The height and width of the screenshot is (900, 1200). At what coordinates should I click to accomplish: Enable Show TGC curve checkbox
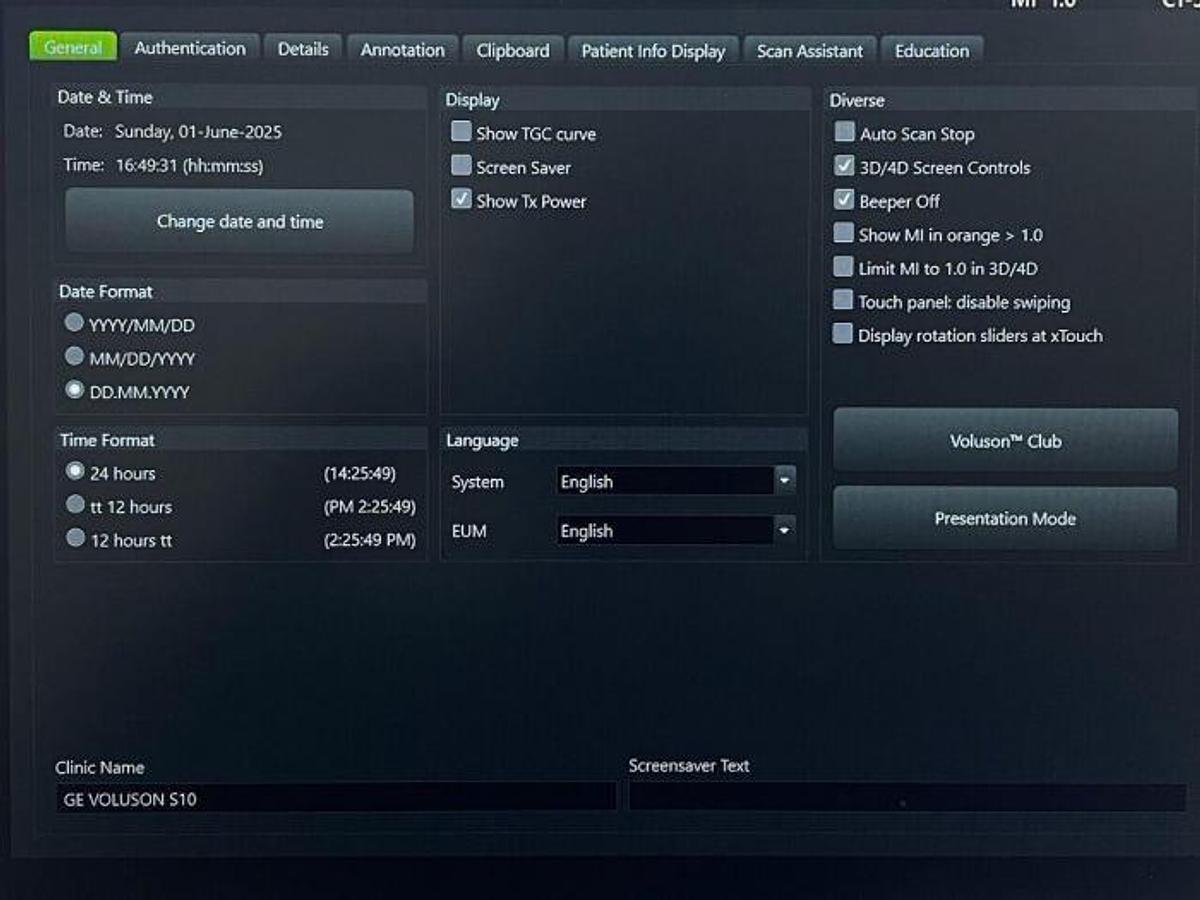[x=461, y=132]
